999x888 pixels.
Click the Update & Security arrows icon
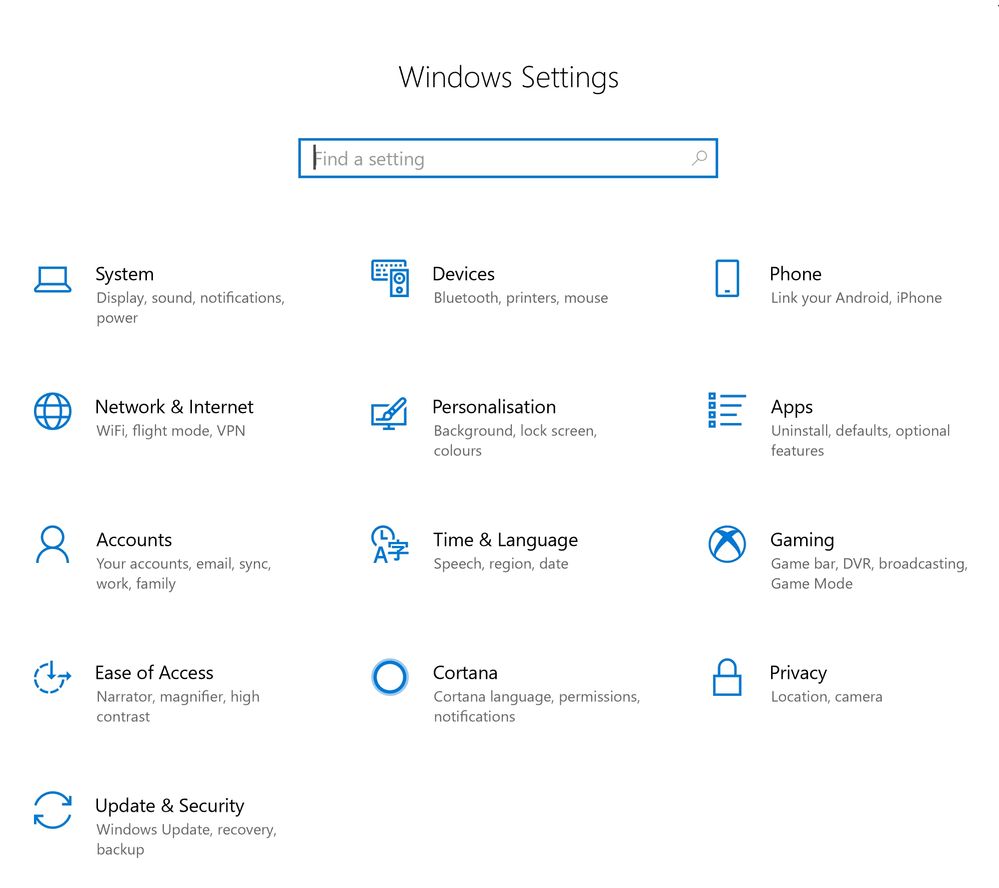coord(52,810)
